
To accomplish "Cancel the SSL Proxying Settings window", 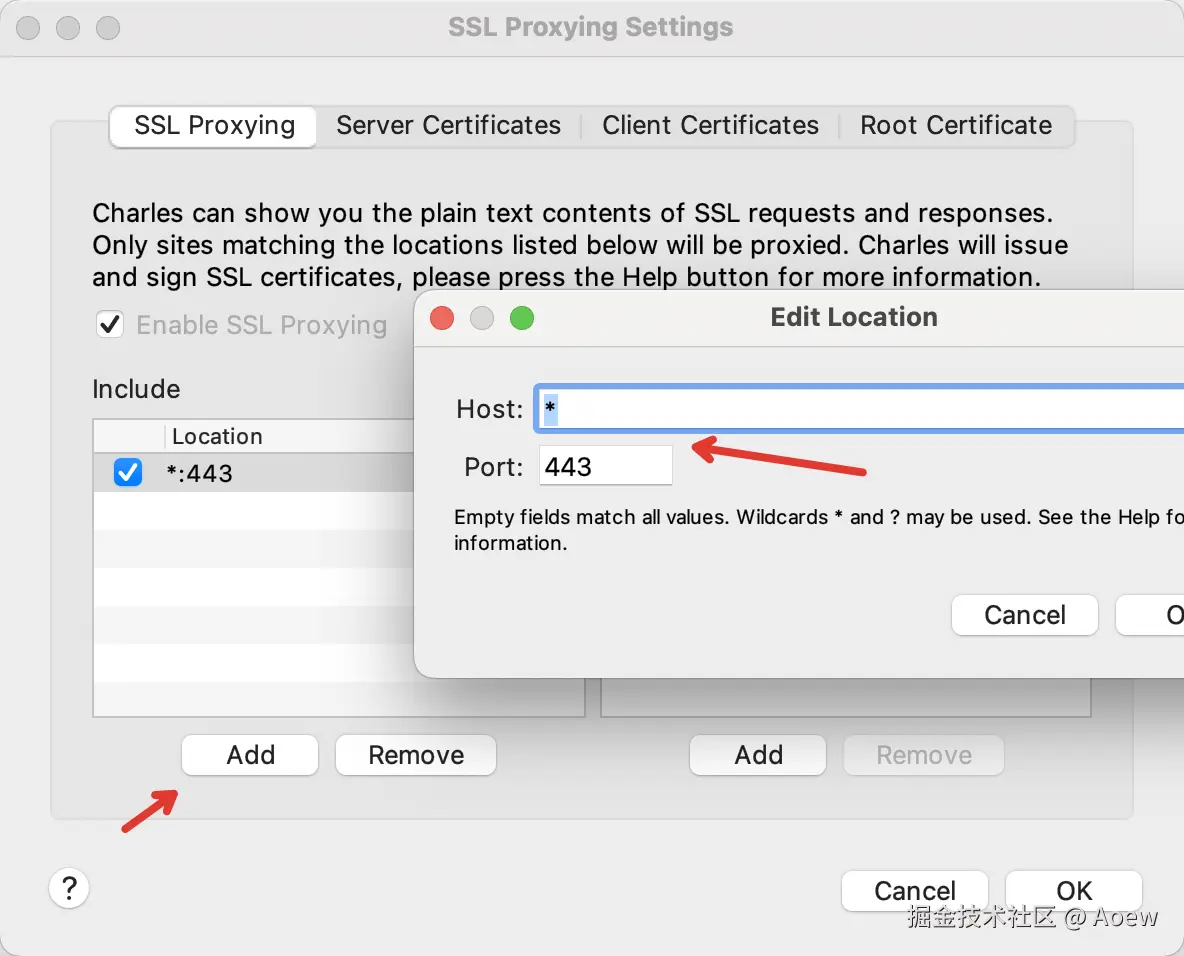I will point(914,891).
